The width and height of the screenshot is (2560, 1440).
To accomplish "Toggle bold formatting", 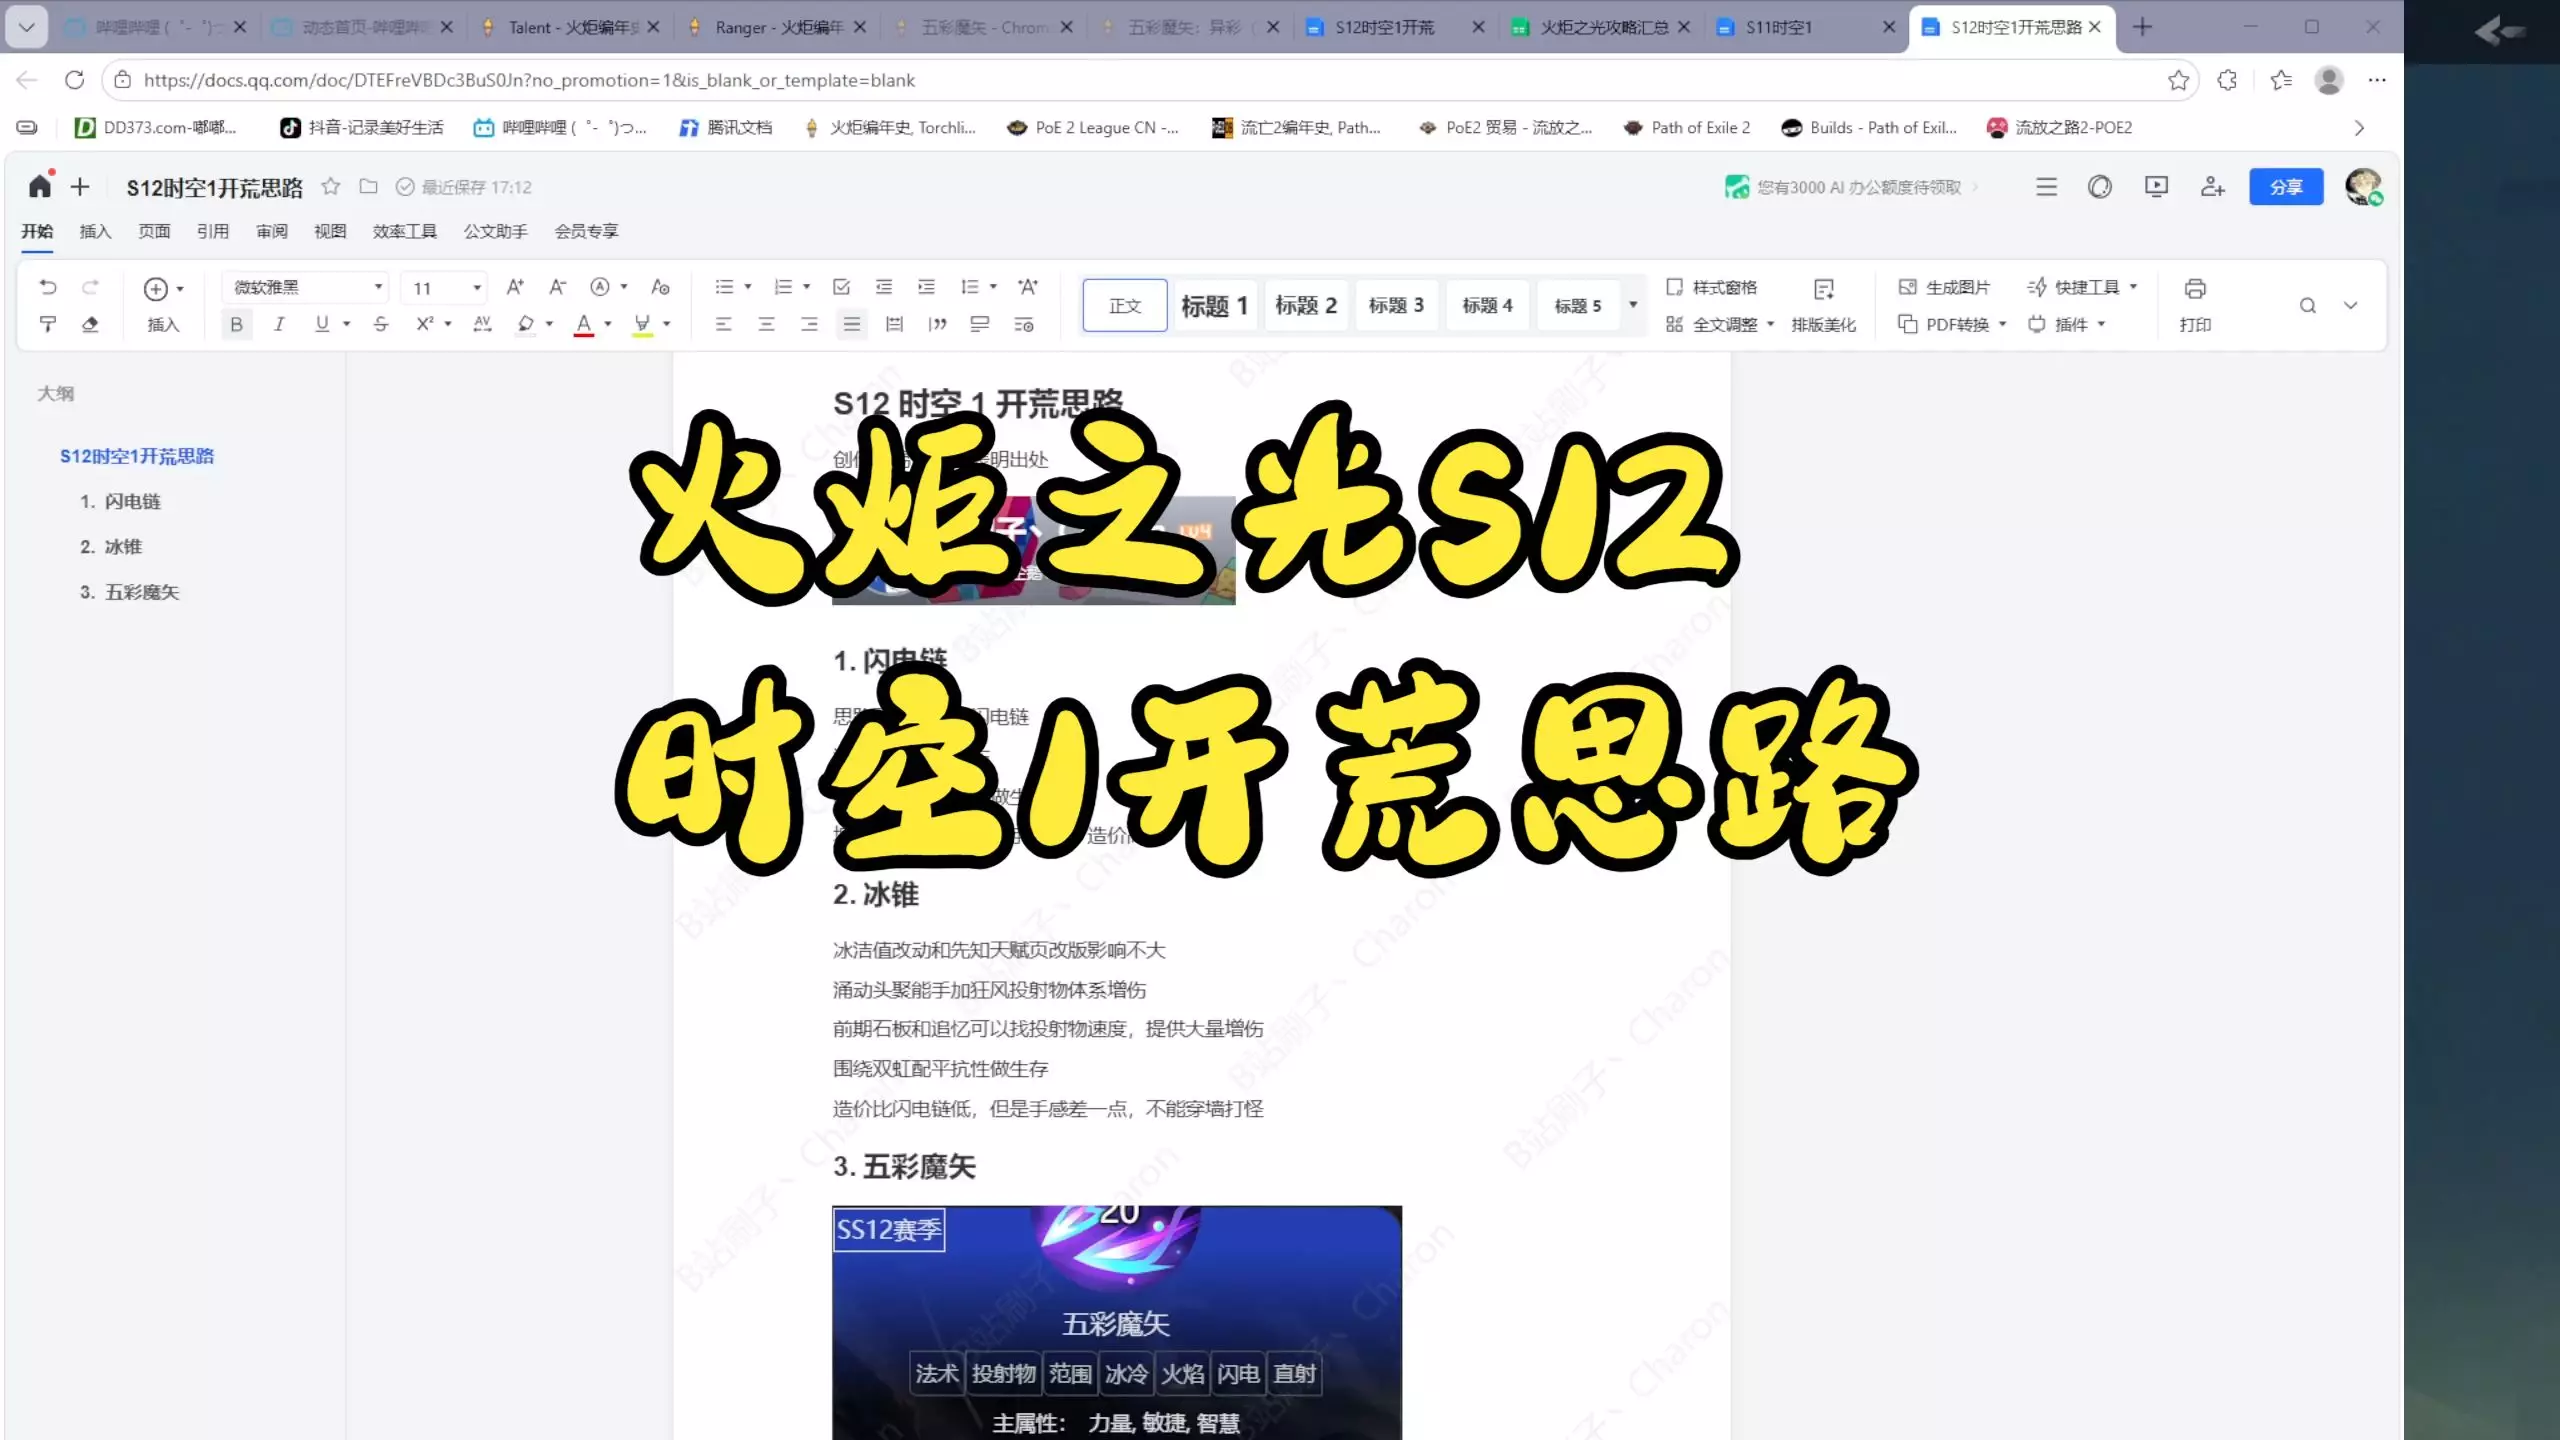I will point(236,324).
